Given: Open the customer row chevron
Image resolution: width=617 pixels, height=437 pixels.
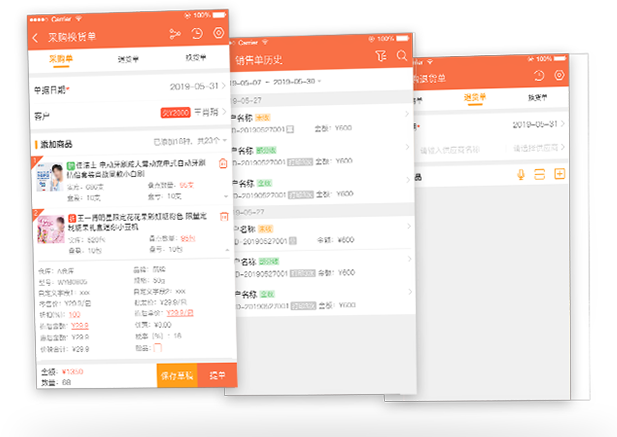Looking at the screenshot, I should coord(226,112).
